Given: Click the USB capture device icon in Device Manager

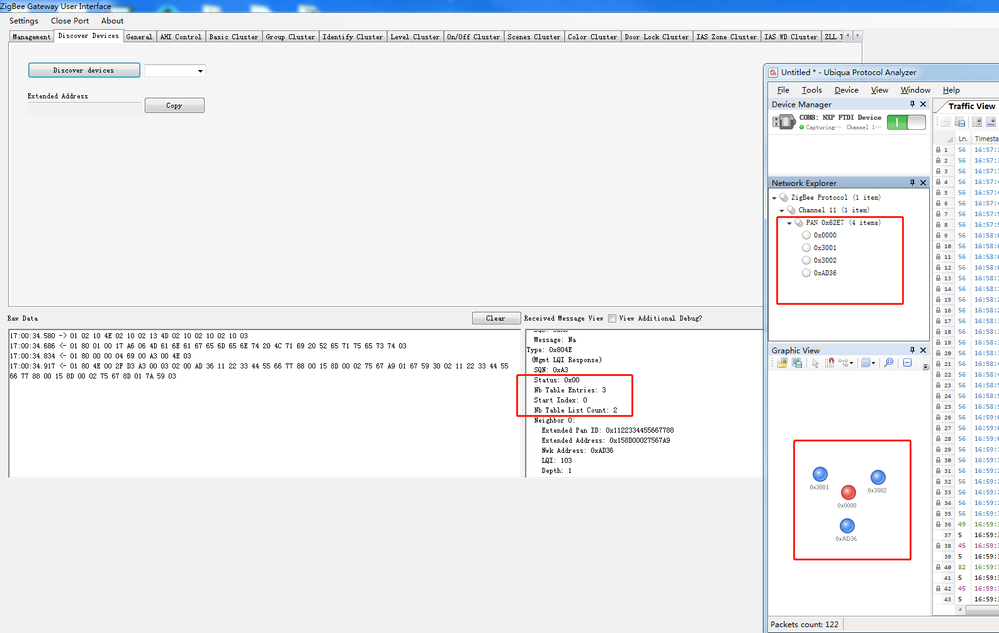Looking at the screenshot, I should 783,122.
